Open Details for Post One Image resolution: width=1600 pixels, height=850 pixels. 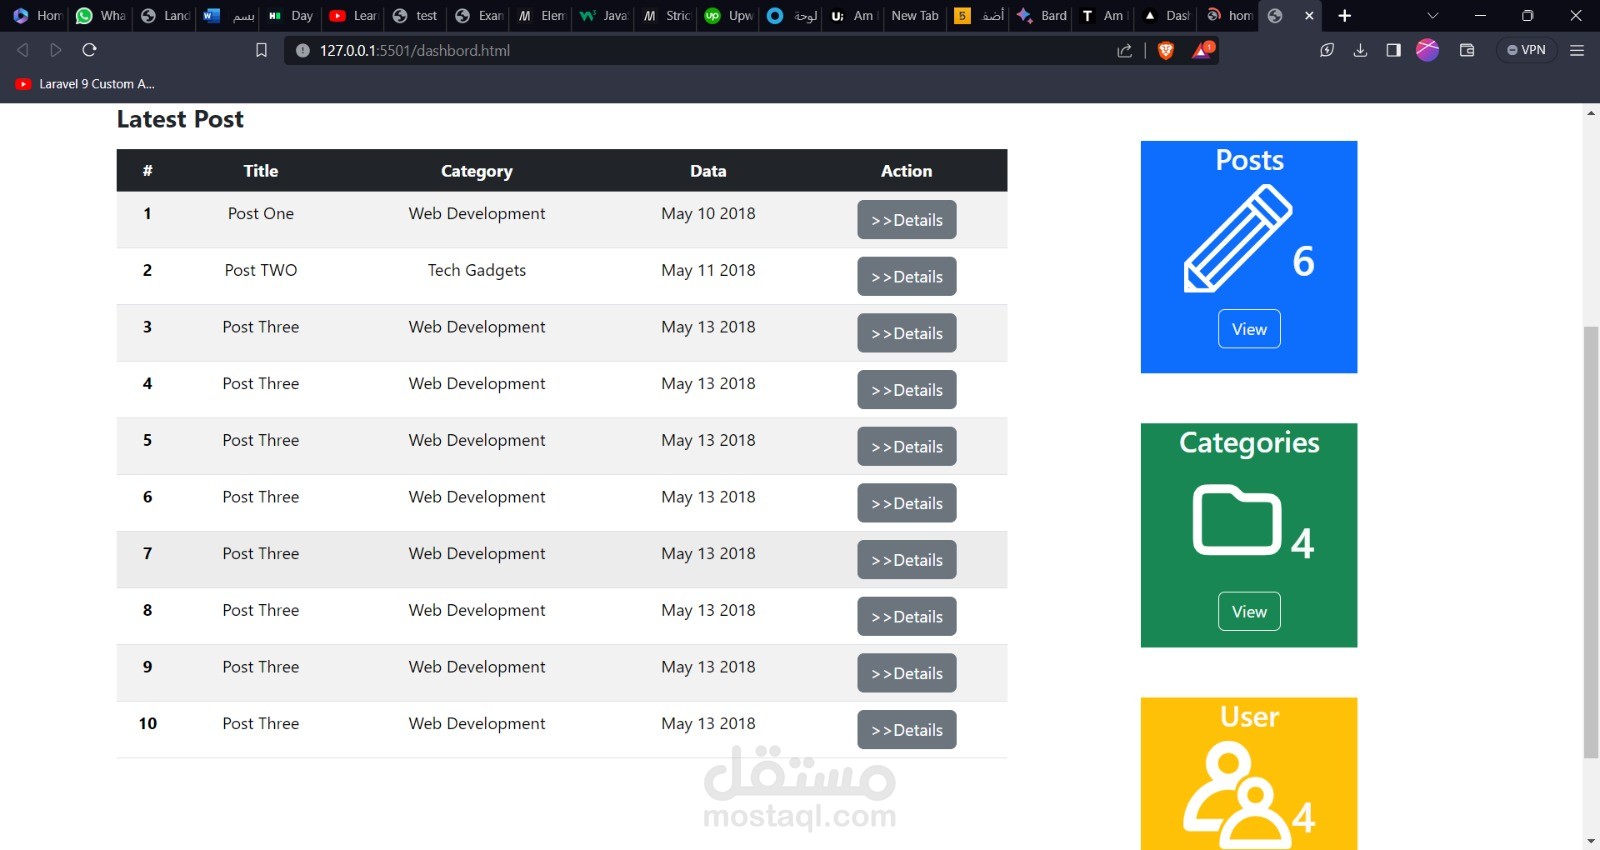[907, 220]
